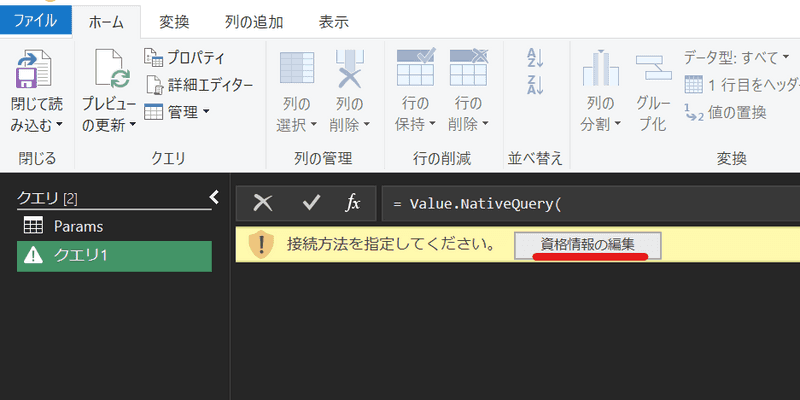Sort ascending with A-Z icon

point(534,59)
